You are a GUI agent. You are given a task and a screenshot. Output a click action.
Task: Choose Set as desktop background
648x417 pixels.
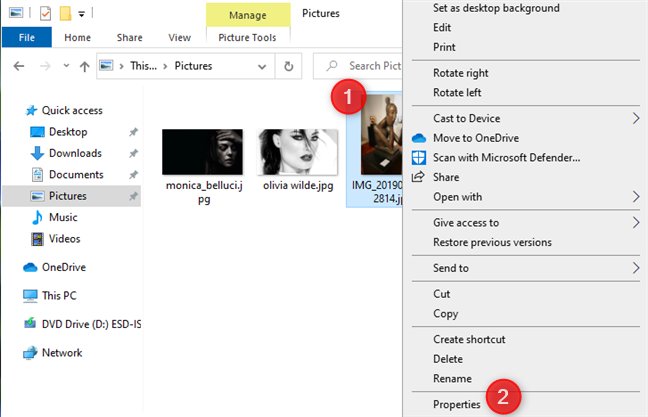pos(496,8)
